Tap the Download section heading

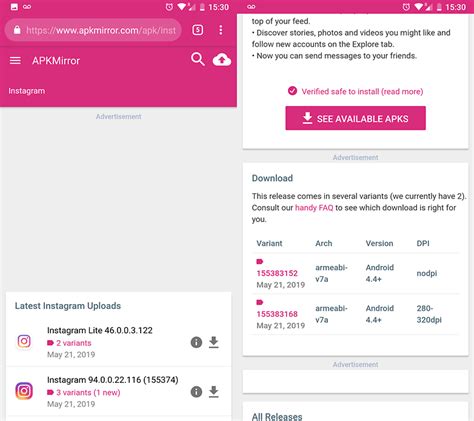click(x=272, y=178)
